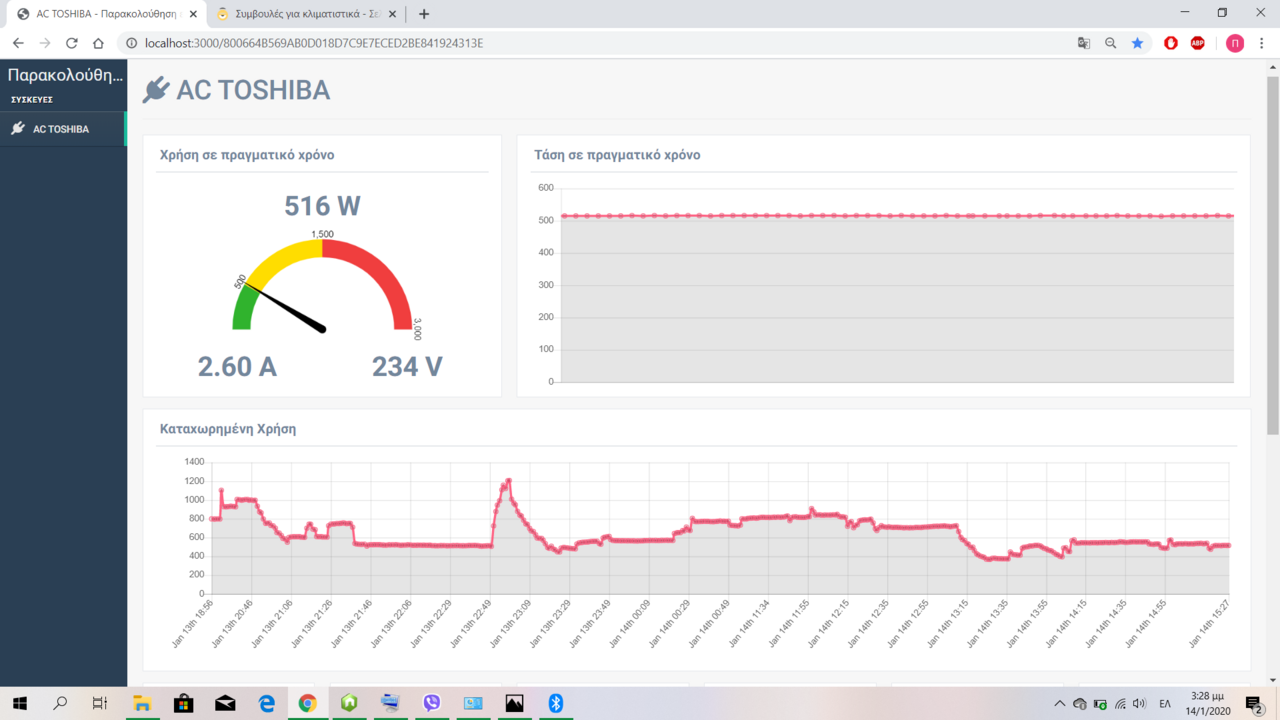Open the Viber app on taskbar
Image resolution: width=1280 pixels, height=720 pixels.
point(432,704)
